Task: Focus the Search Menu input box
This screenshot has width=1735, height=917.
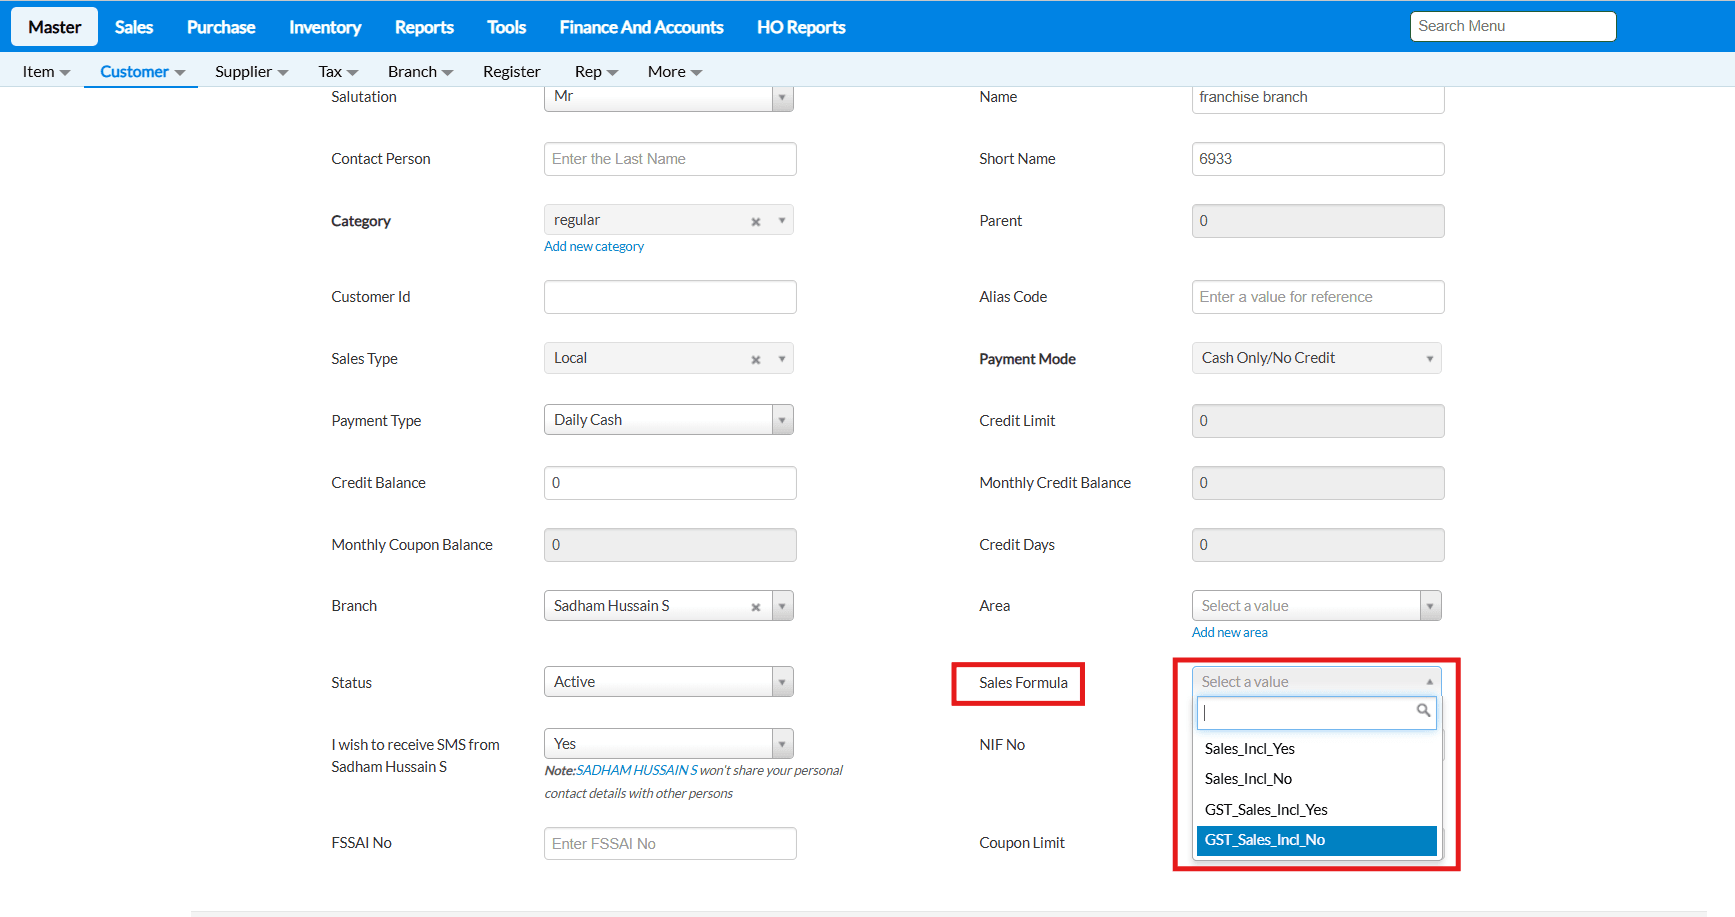Action: coord(1512,27)
